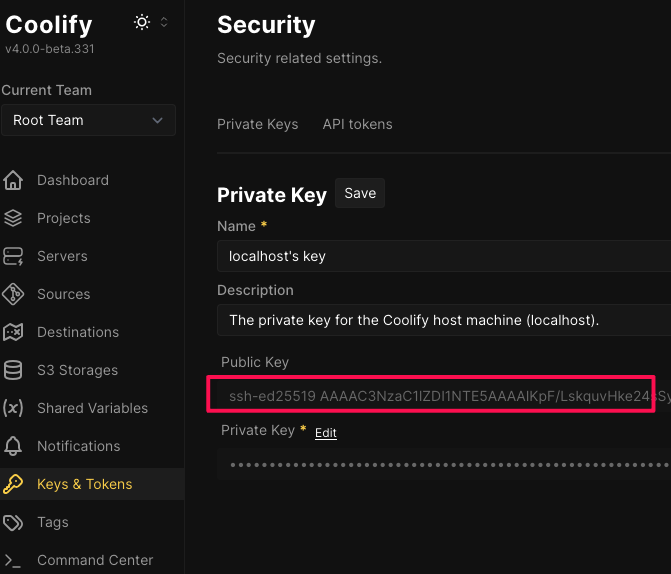
Task: Select the Sources git icon
Action: [x=13, y=294]
